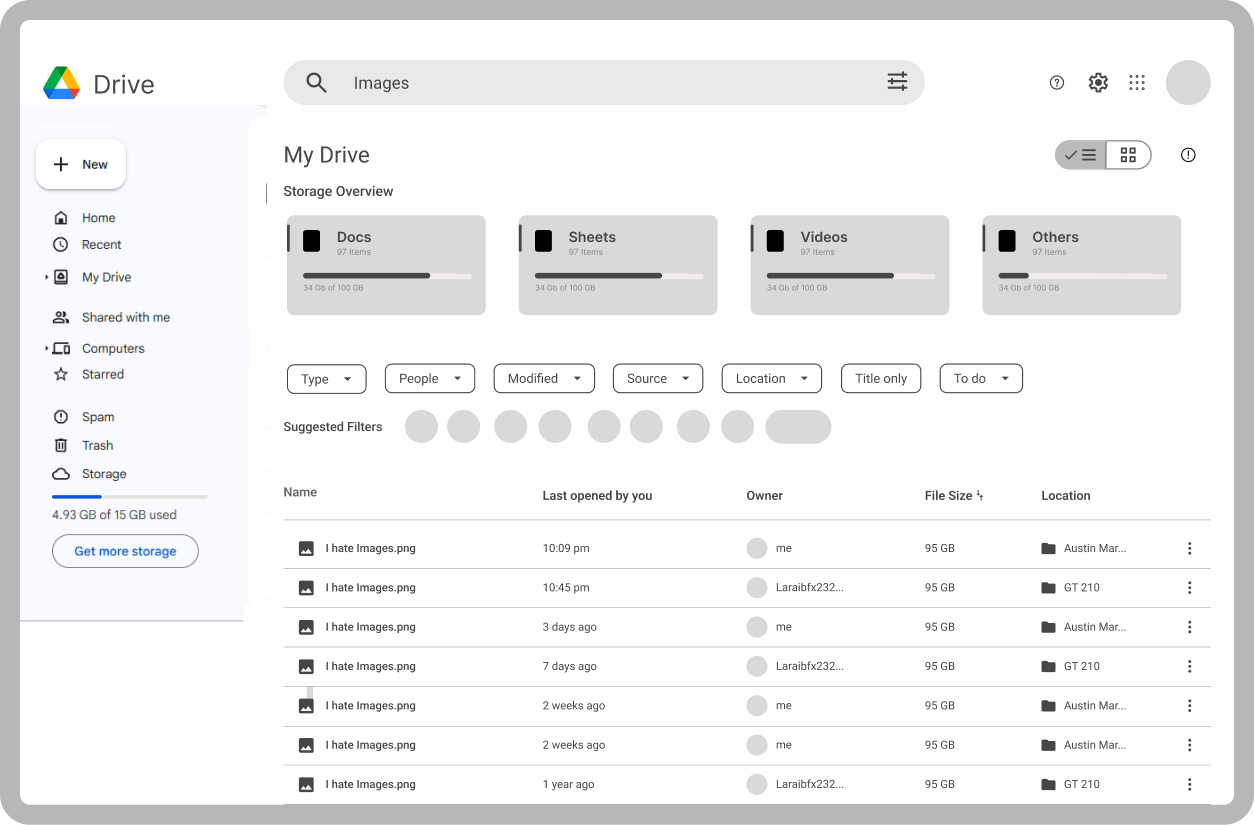1254x825 pixels.
Task: Sort by Location column header
Action: click(1066, 495)
